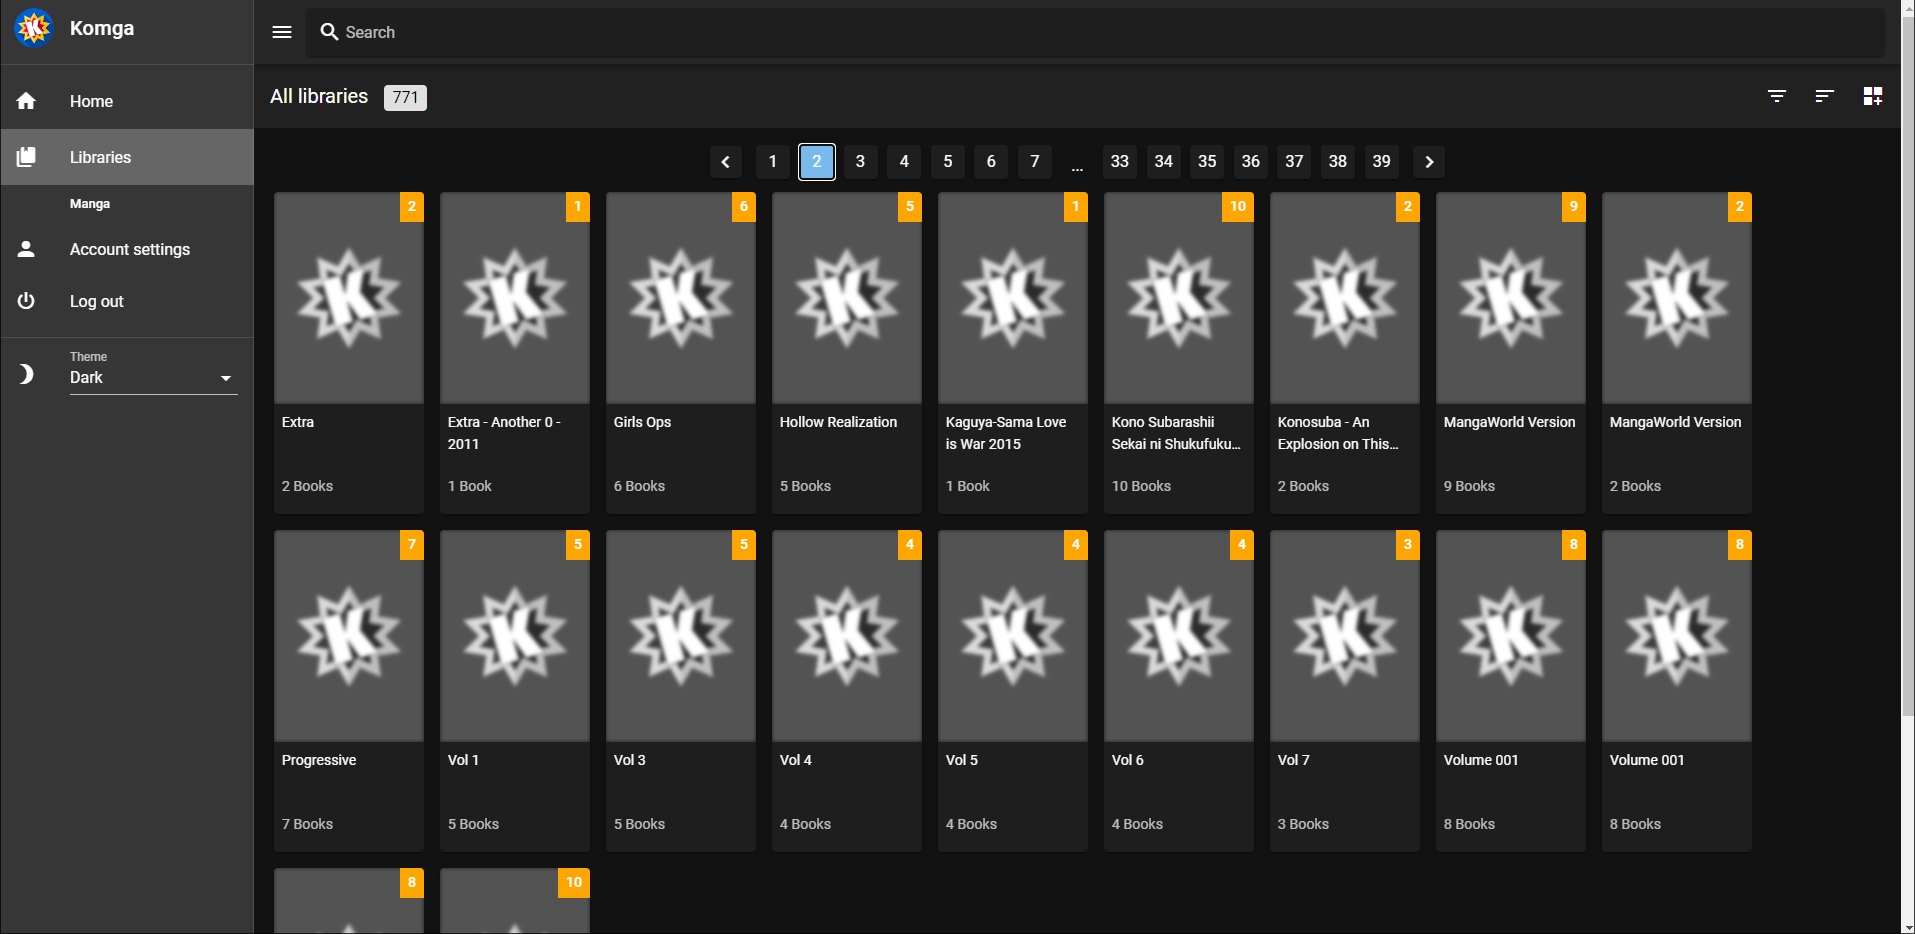Viewport: 1915px width, 934px height.
Task: Select the Libraries sidebar entry
Action: point(100,157)
